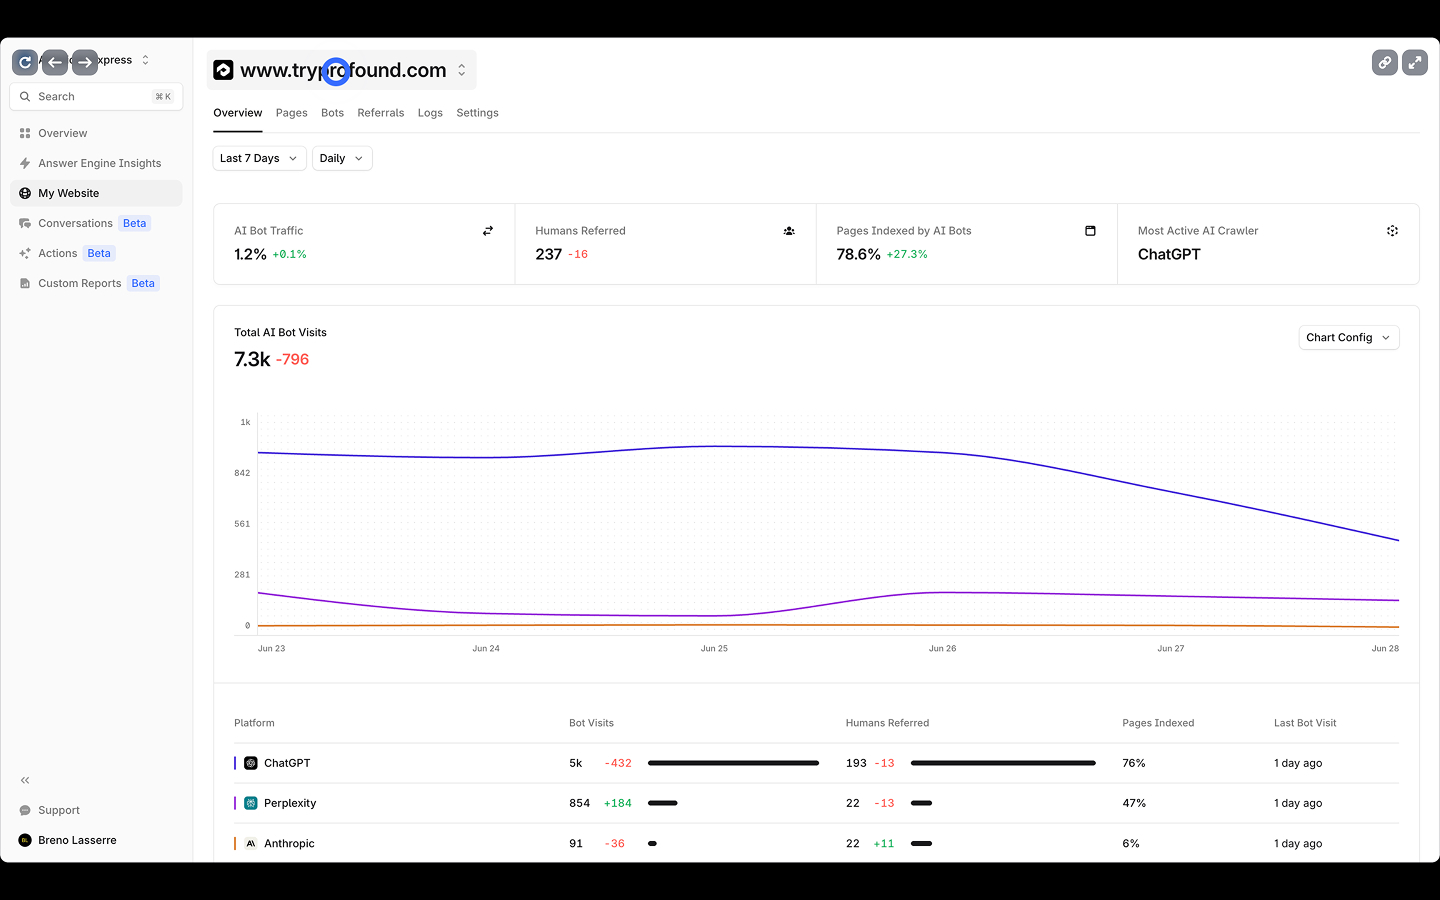Click the search magnifier icon
Viewport: 1440px width, 900px height.
[x=25, y=97]
